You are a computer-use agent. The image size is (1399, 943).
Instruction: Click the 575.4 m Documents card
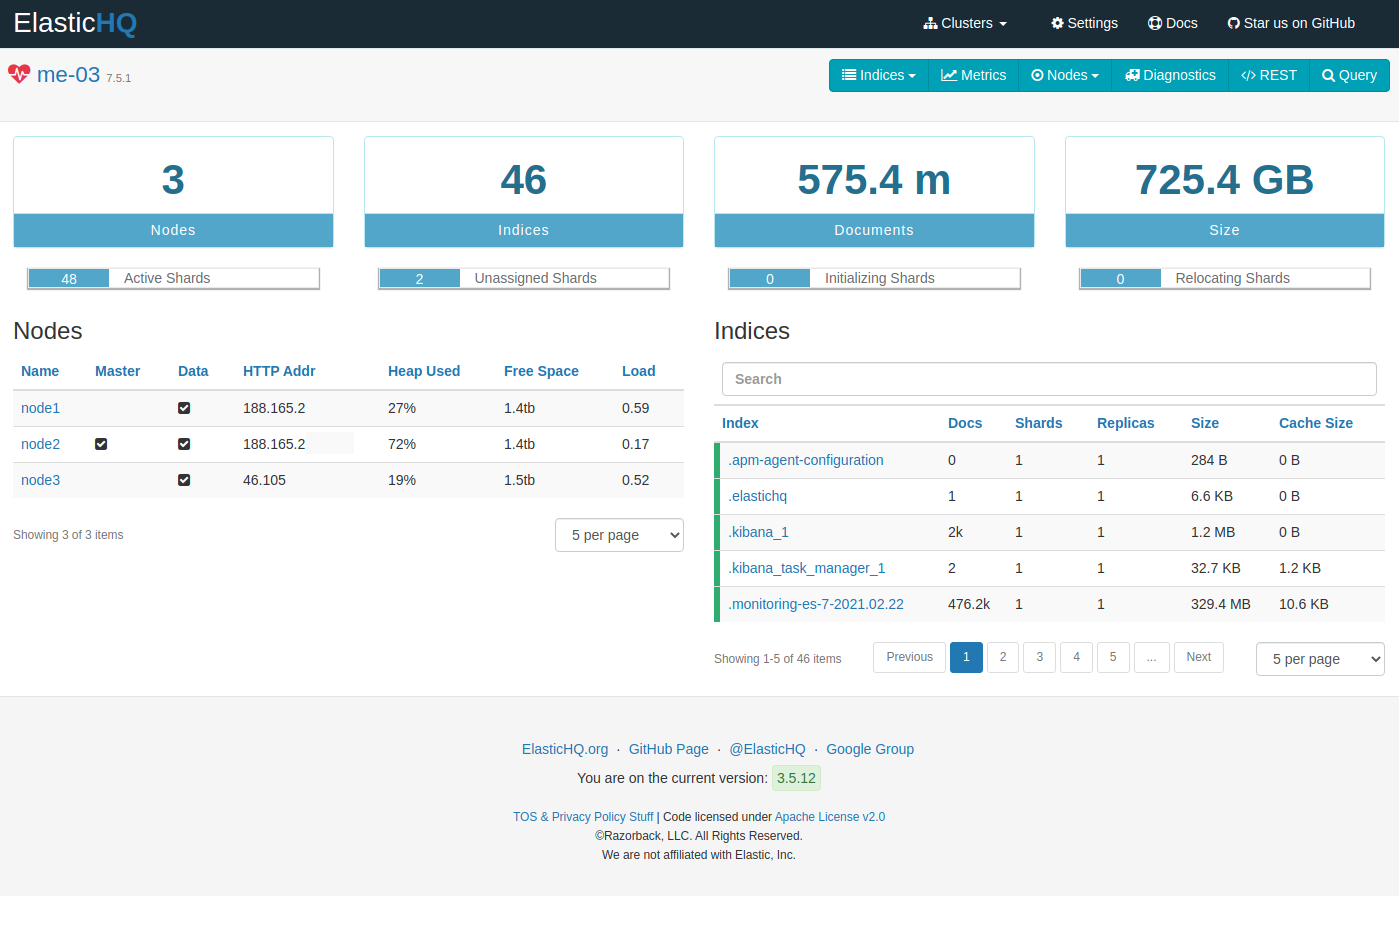[874, 192]
